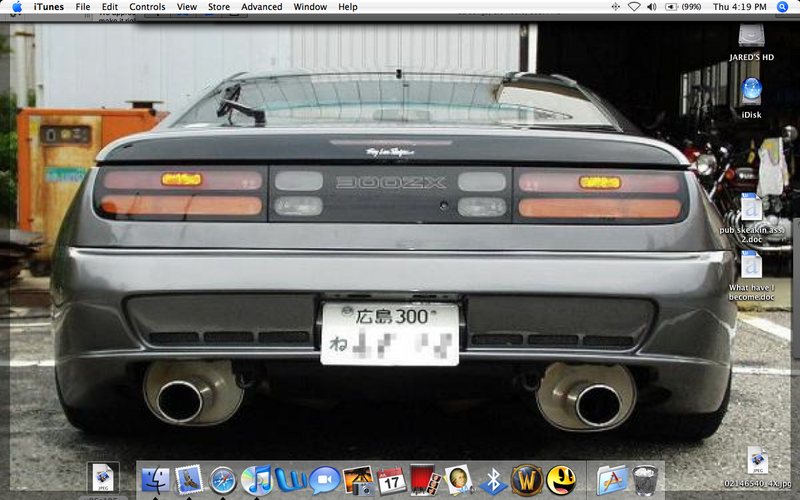Click the Store menu in menu bar
Viewport: 800px width, 500px height.
coord(218,7)
